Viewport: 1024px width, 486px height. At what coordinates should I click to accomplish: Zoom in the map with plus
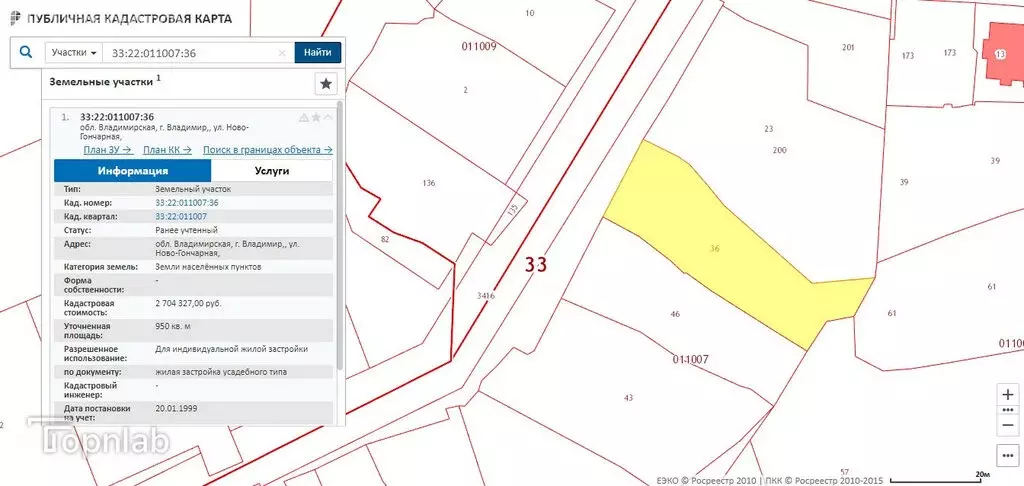coord(1008,395)
